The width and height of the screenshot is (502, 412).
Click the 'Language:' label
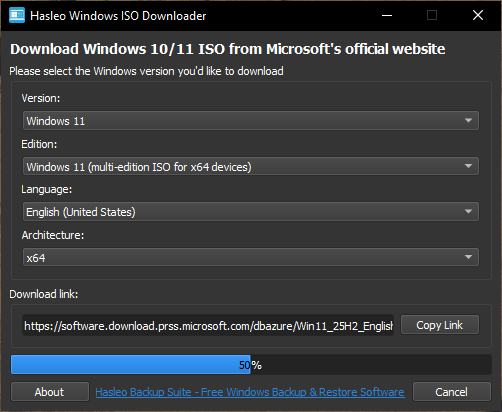[47, 189]
